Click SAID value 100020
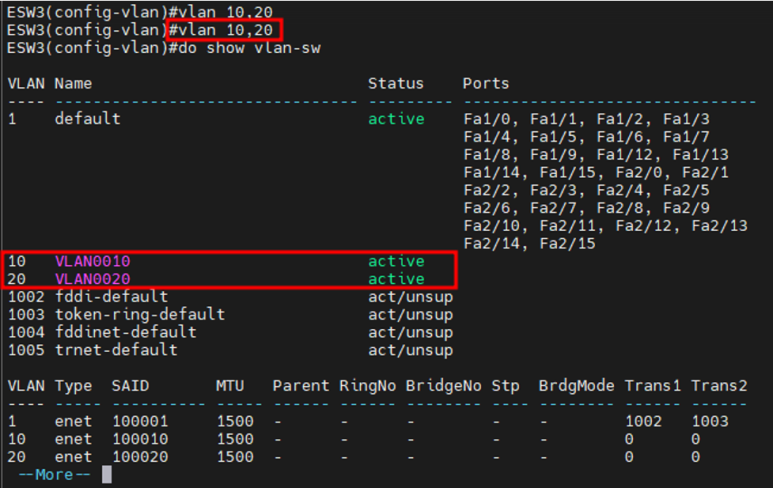 (x=141, y=457)
